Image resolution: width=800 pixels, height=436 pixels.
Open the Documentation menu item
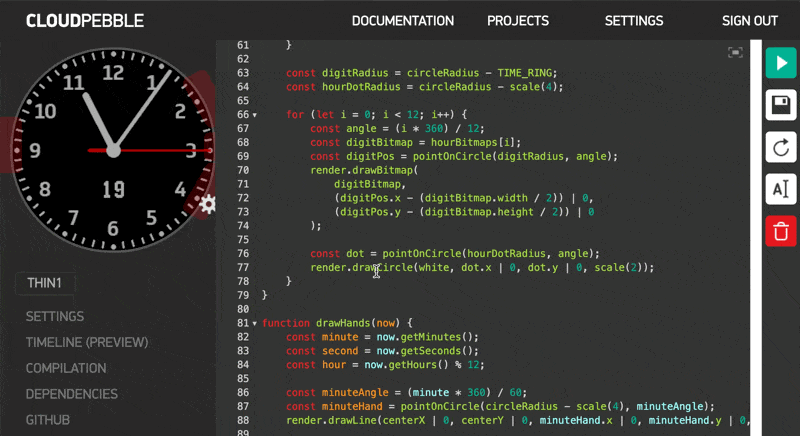tap(402, 20)
